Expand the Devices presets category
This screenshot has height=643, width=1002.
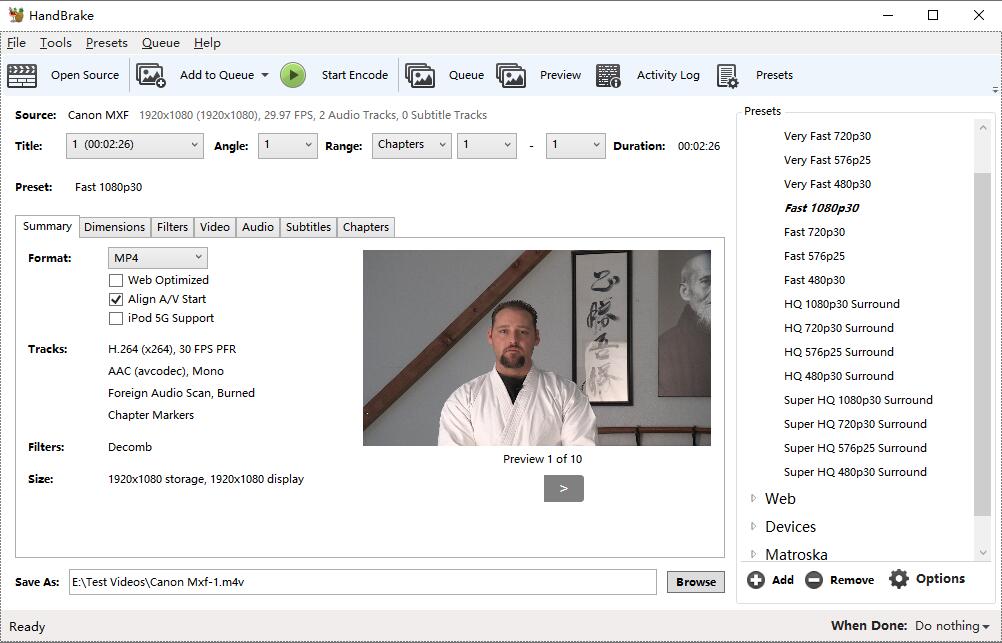click(x=753, y=526)
